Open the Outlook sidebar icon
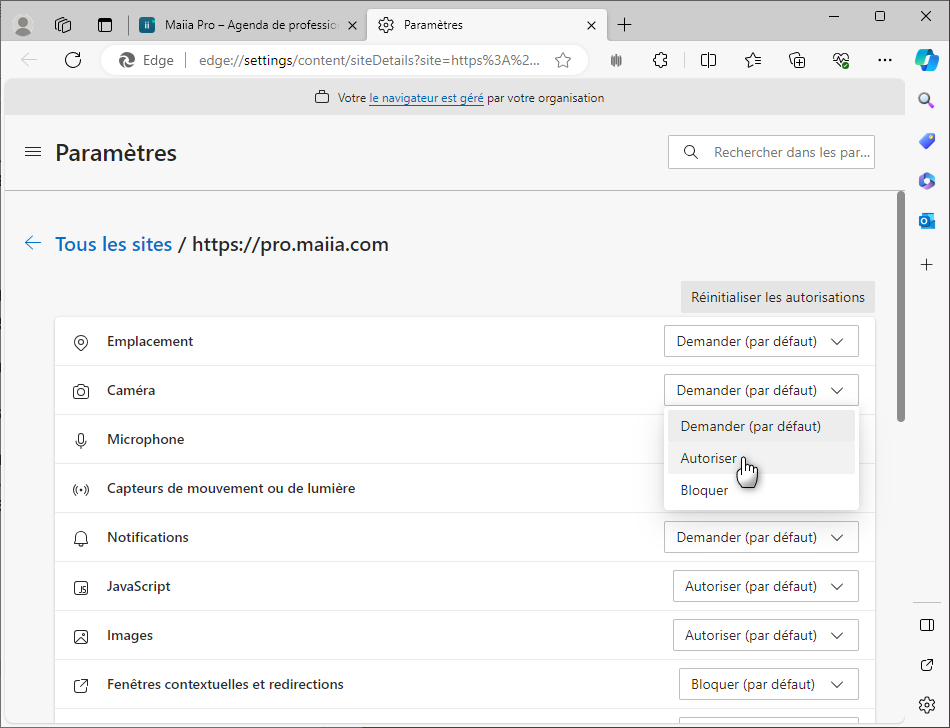The width and height of the screenshot is (950, 728). [x=926, y=220]
